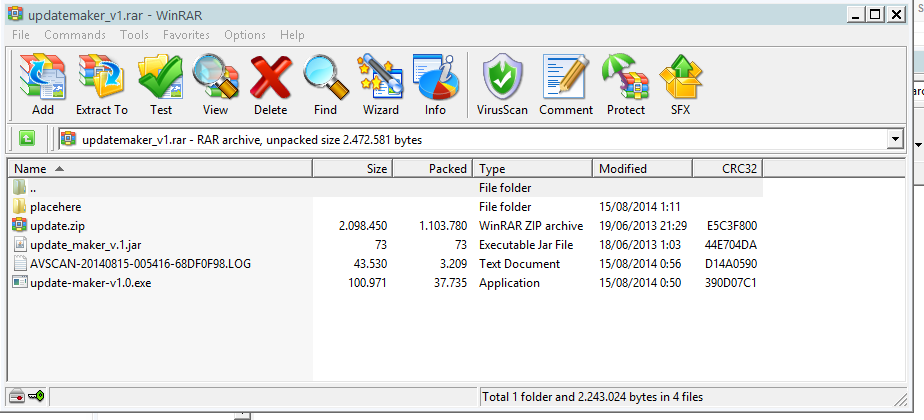Click the window resize grip corner

[901, 399]
